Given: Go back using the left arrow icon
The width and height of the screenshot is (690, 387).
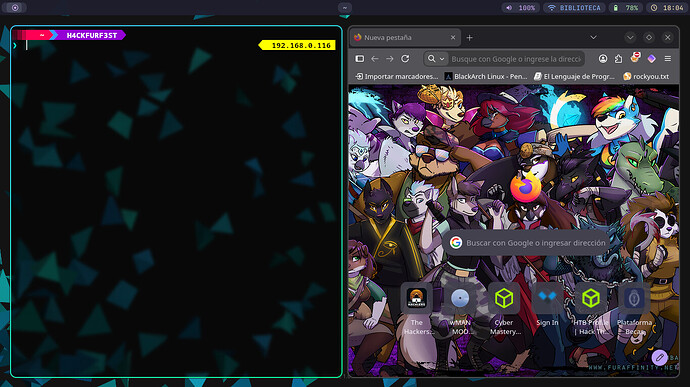Looking at the screenshot, I should pos(374,59).
